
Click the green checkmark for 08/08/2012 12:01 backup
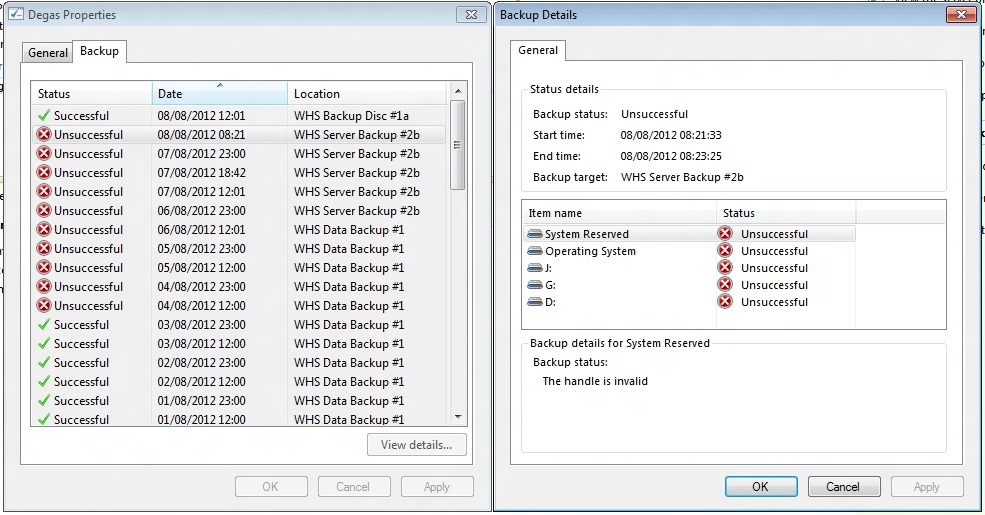point(43,116)
